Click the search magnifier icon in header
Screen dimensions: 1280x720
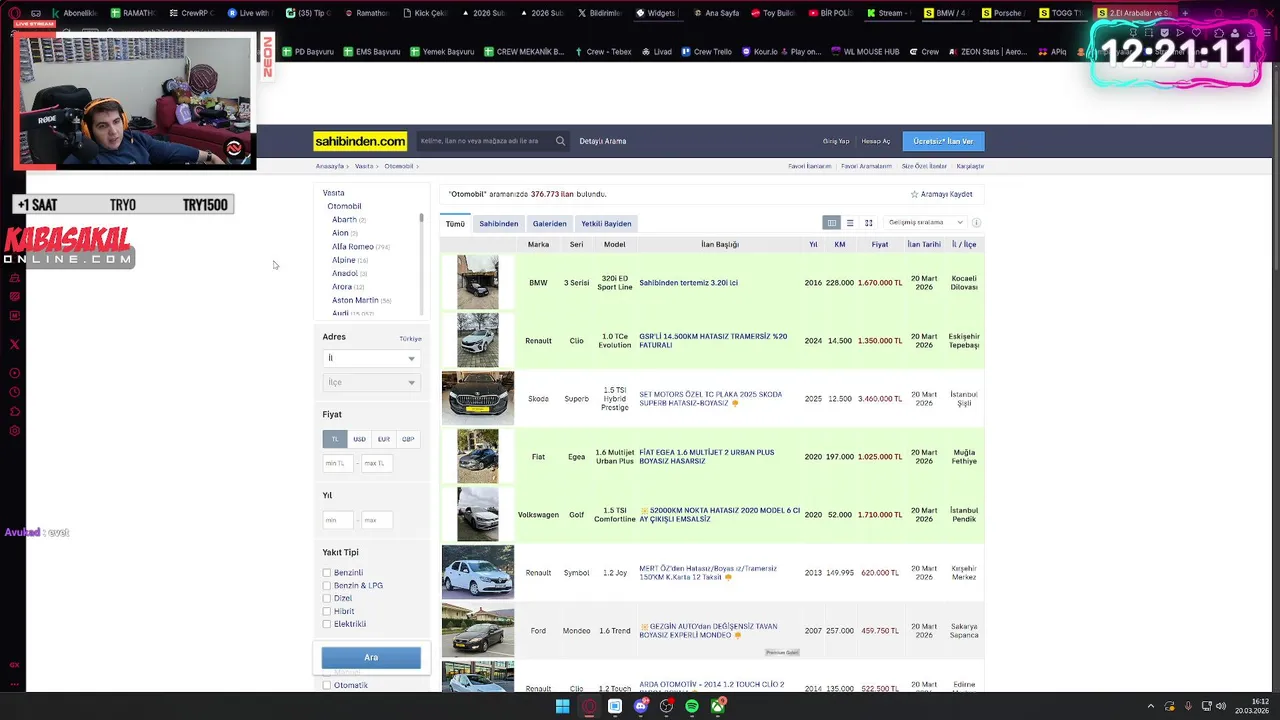click(560, 141)
